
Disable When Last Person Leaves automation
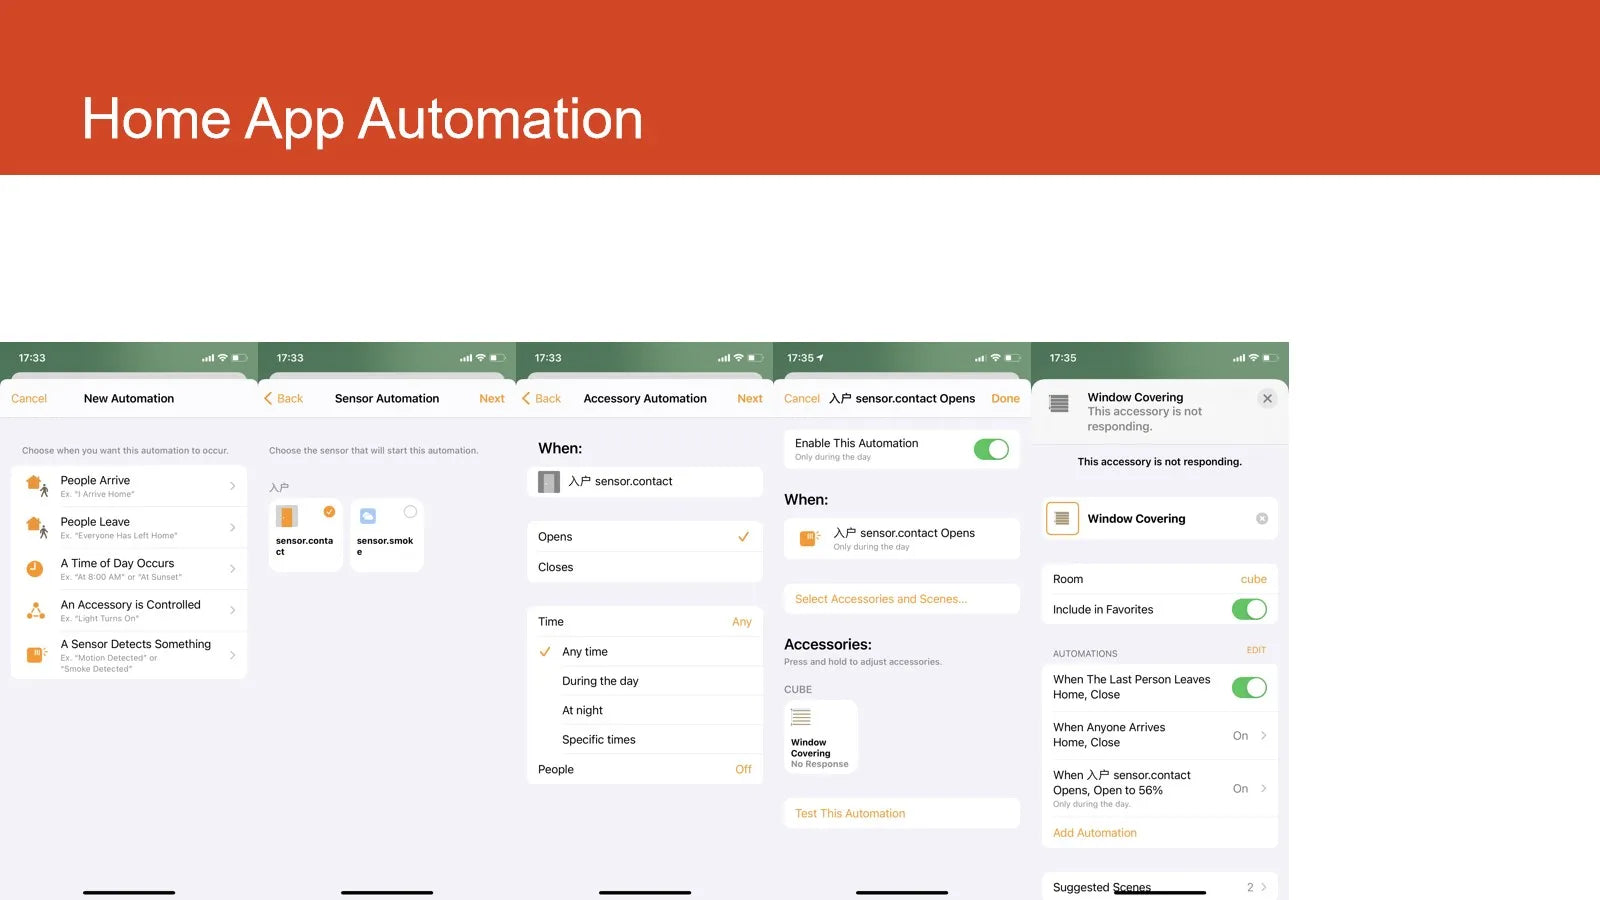[x=1249, y=687]
